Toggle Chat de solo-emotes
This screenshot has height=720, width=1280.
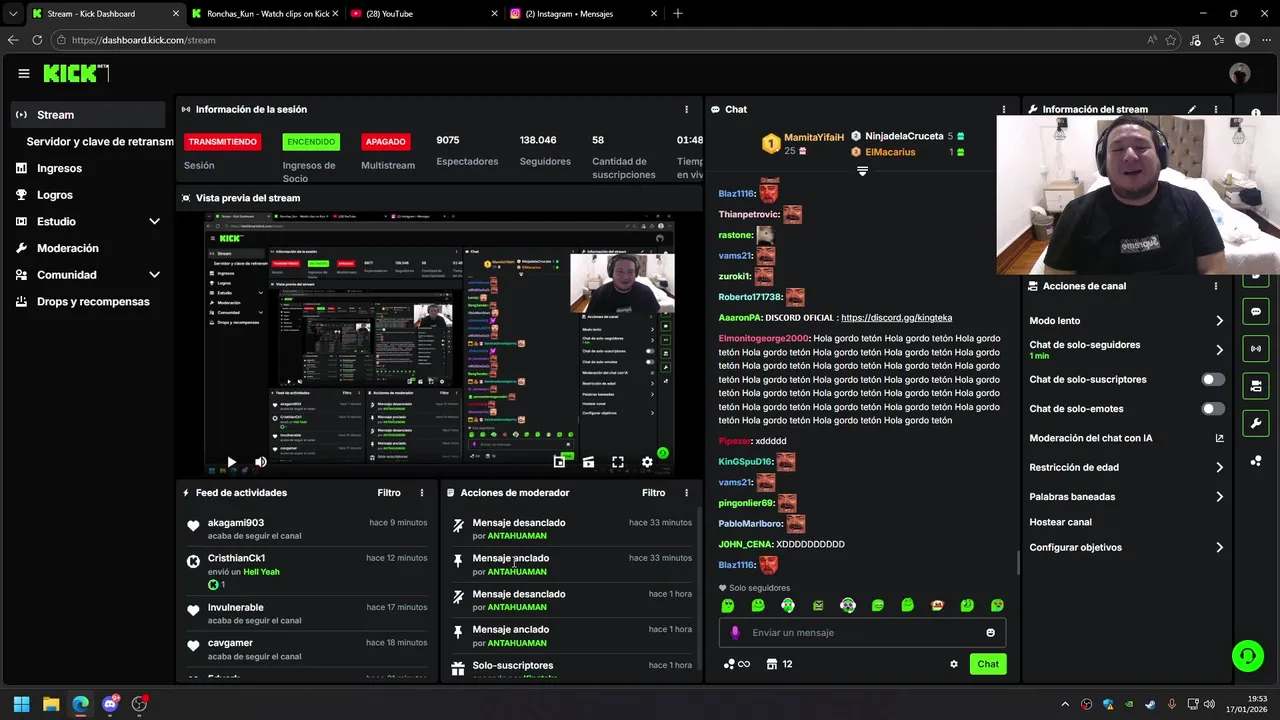1213,409
